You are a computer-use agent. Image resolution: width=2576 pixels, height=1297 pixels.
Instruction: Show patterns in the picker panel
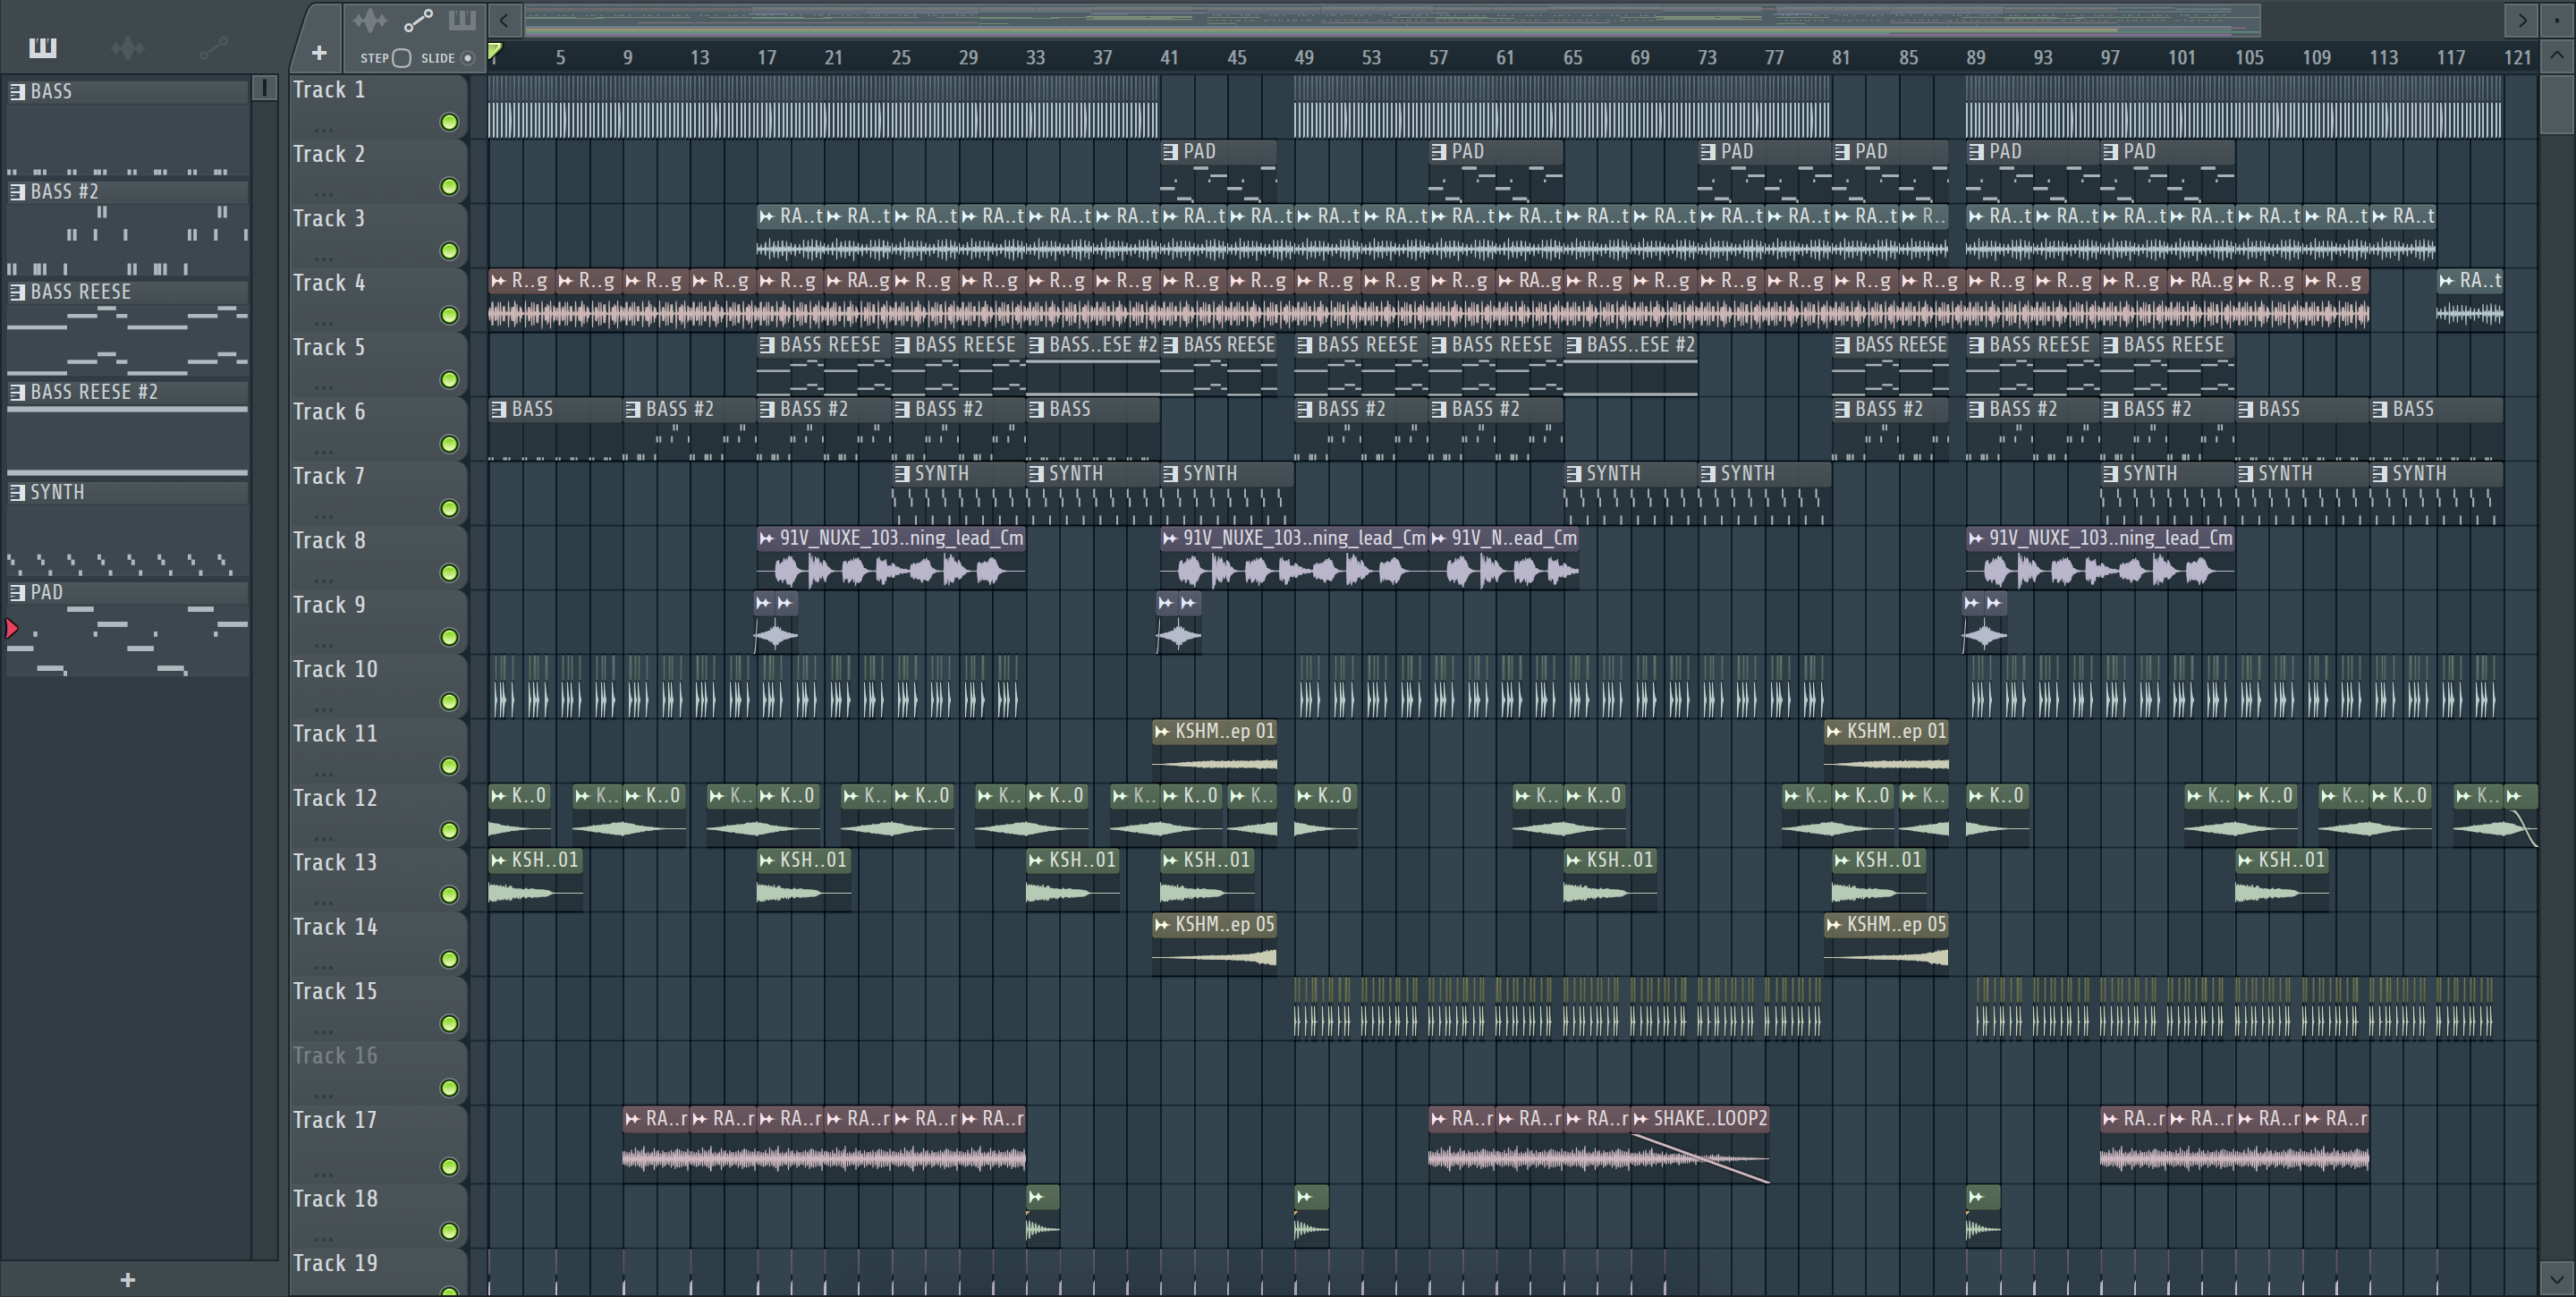[42, 47]
